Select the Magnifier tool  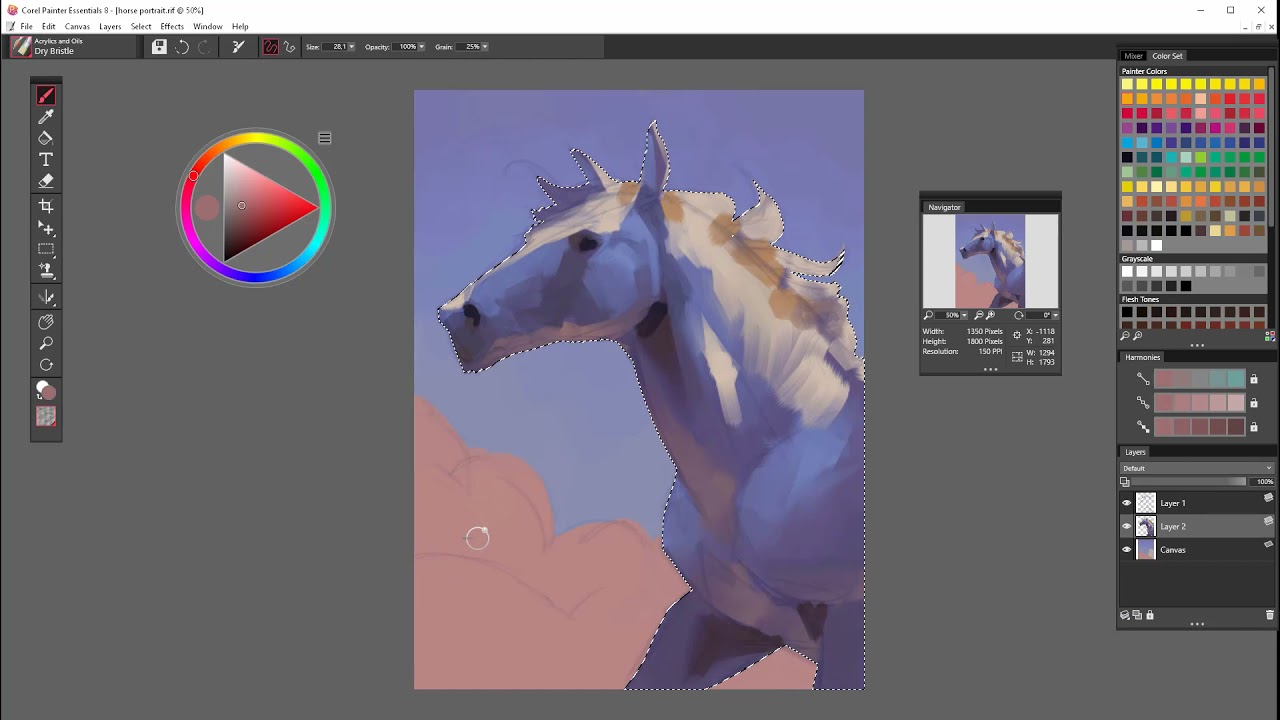46,343
